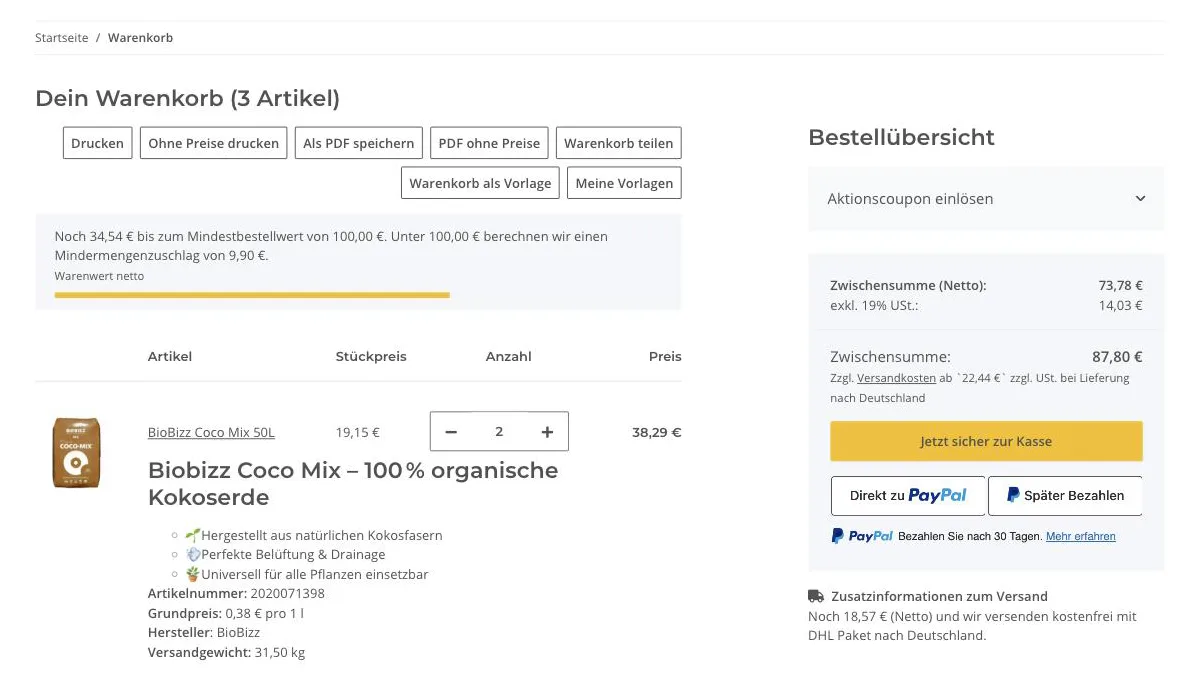Click Zusatzinformationen zum Versand text
This screenshot has height=675, width=1200.
point(939,596)
